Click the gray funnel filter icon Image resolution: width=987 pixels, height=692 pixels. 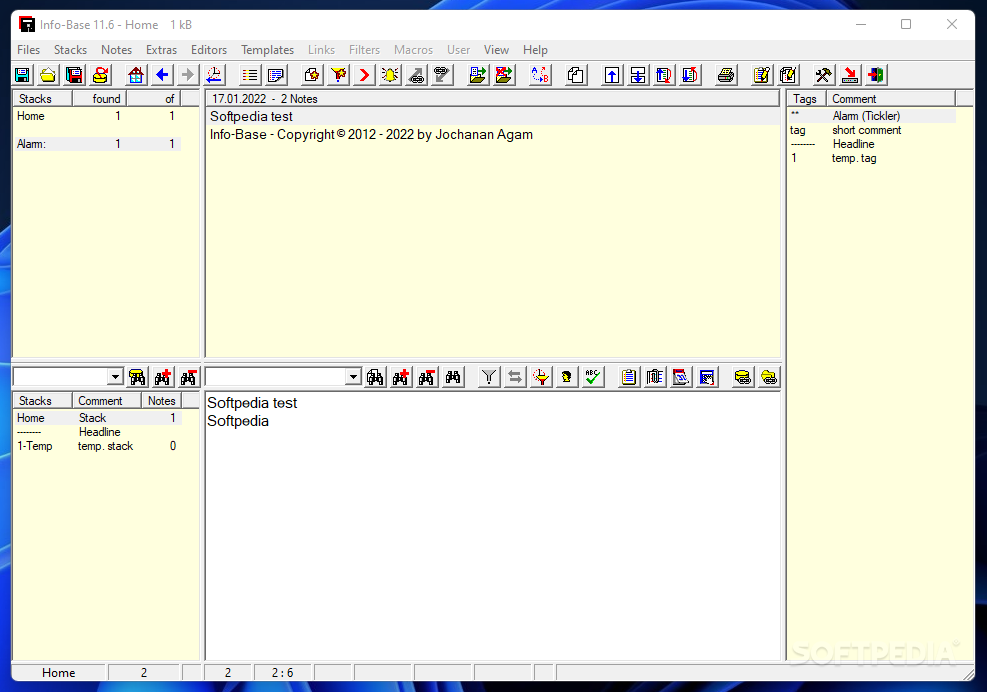pos(489,377)
